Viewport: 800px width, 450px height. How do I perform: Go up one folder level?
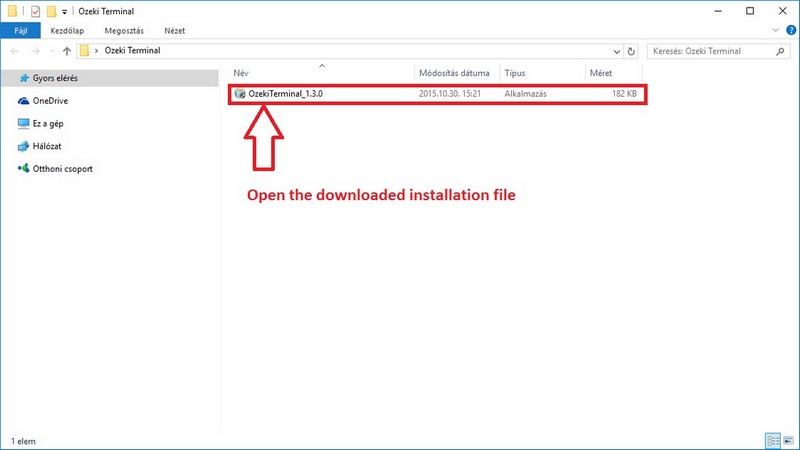point(67,51)
